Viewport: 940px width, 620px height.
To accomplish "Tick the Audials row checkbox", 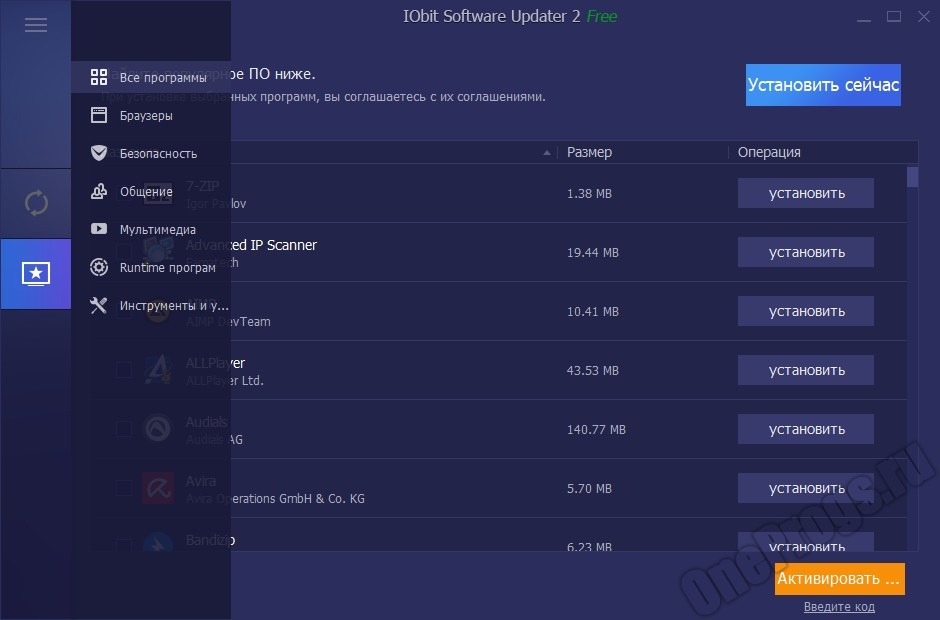I will [x=124, y=429].
